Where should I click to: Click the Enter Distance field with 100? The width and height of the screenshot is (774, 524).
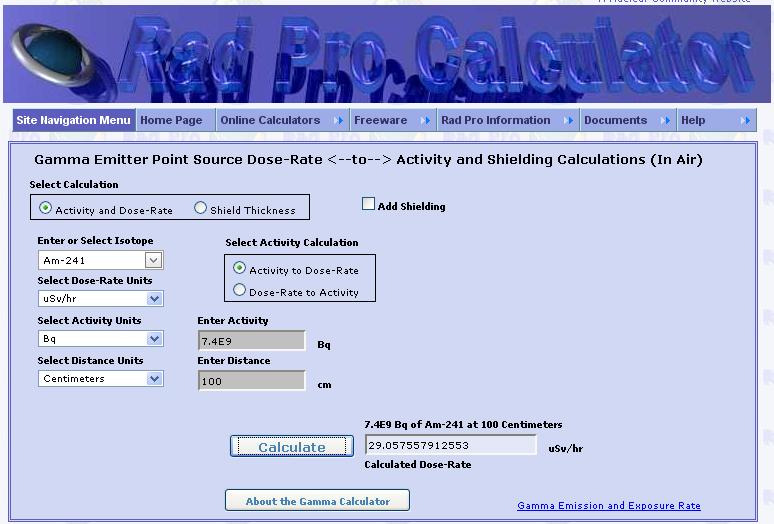tap(252, 381)
